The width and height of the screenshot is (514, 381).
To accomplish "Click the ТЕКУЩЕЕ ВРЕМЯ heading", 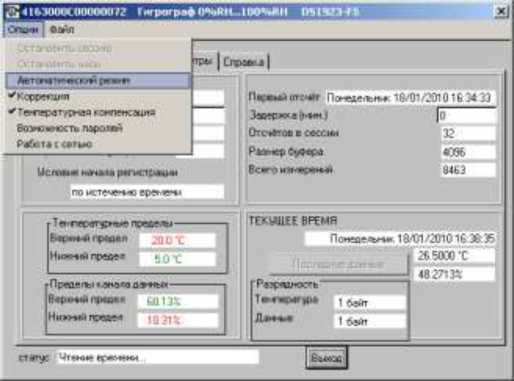I will pos(293,221).
